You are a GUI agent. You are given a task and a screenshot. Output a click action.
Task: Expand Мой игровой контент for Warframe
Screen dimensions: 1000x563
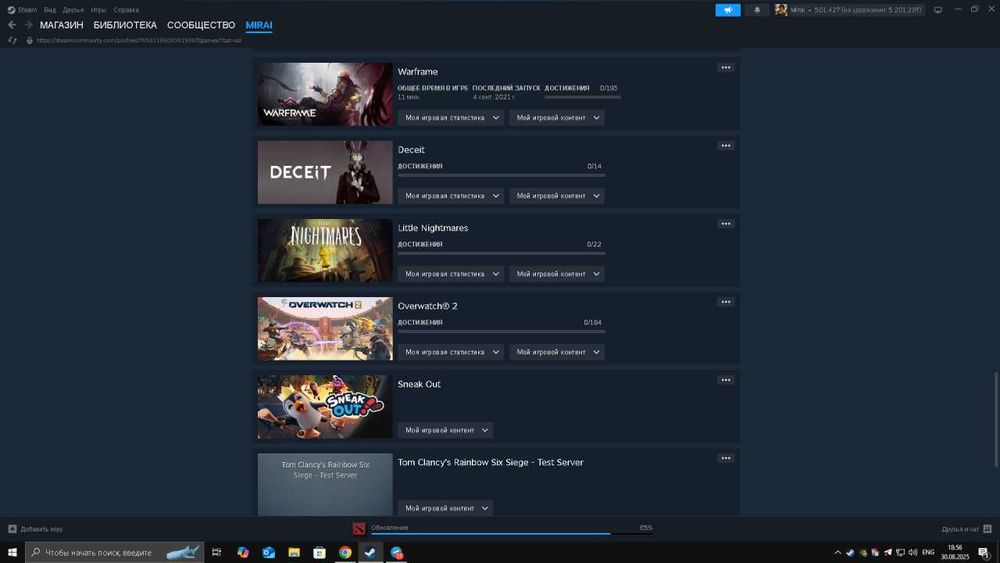click(557, 117)
